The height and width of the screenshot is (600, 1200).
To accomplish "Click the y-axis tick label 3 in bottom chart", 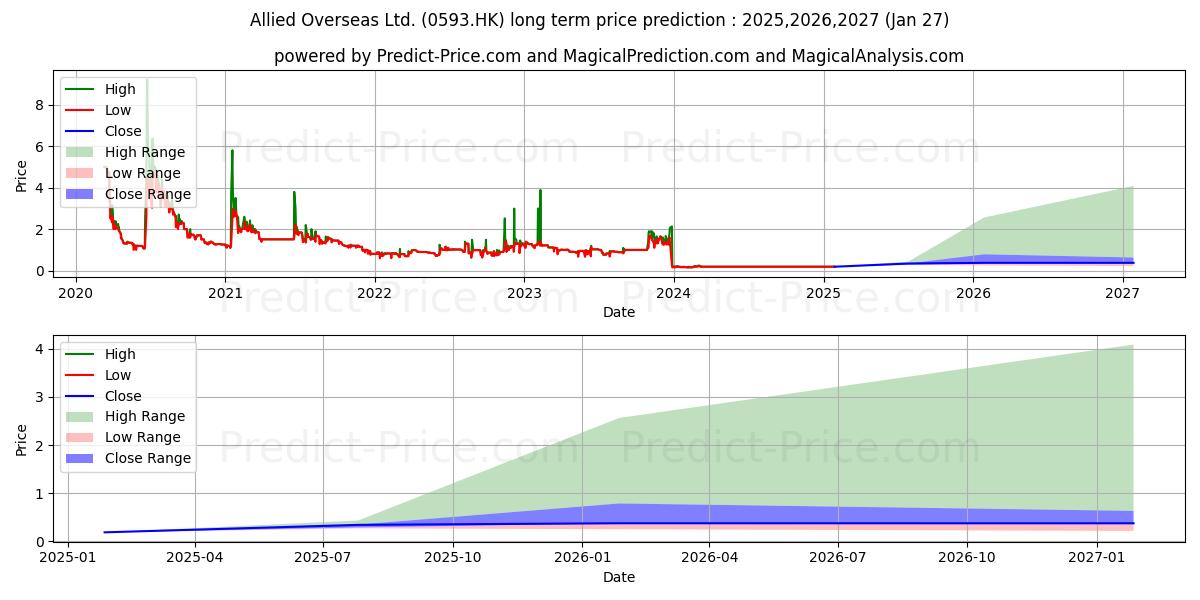I will (x=41, y=397).
